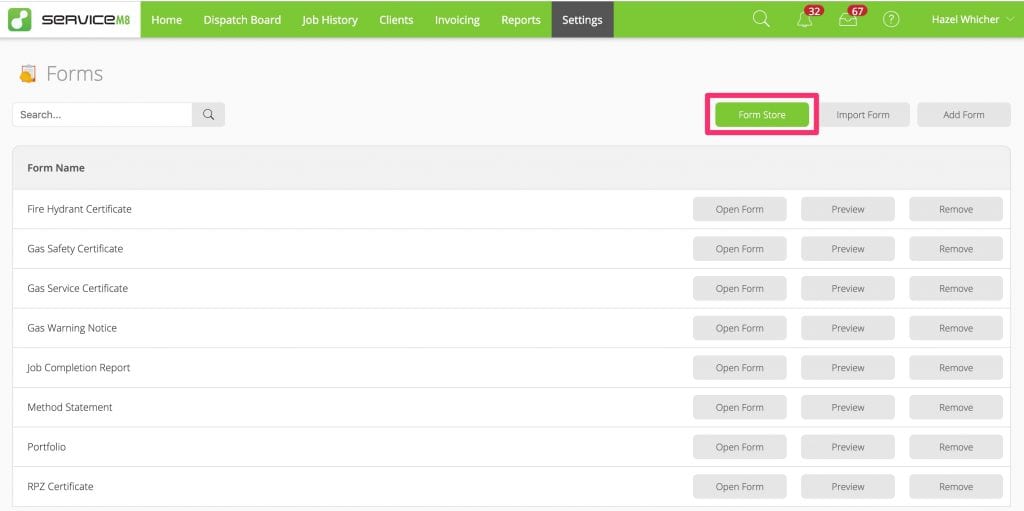Open the help question mark icon
The width and height of the screenshot is (1024, 511).
point(891,20)
